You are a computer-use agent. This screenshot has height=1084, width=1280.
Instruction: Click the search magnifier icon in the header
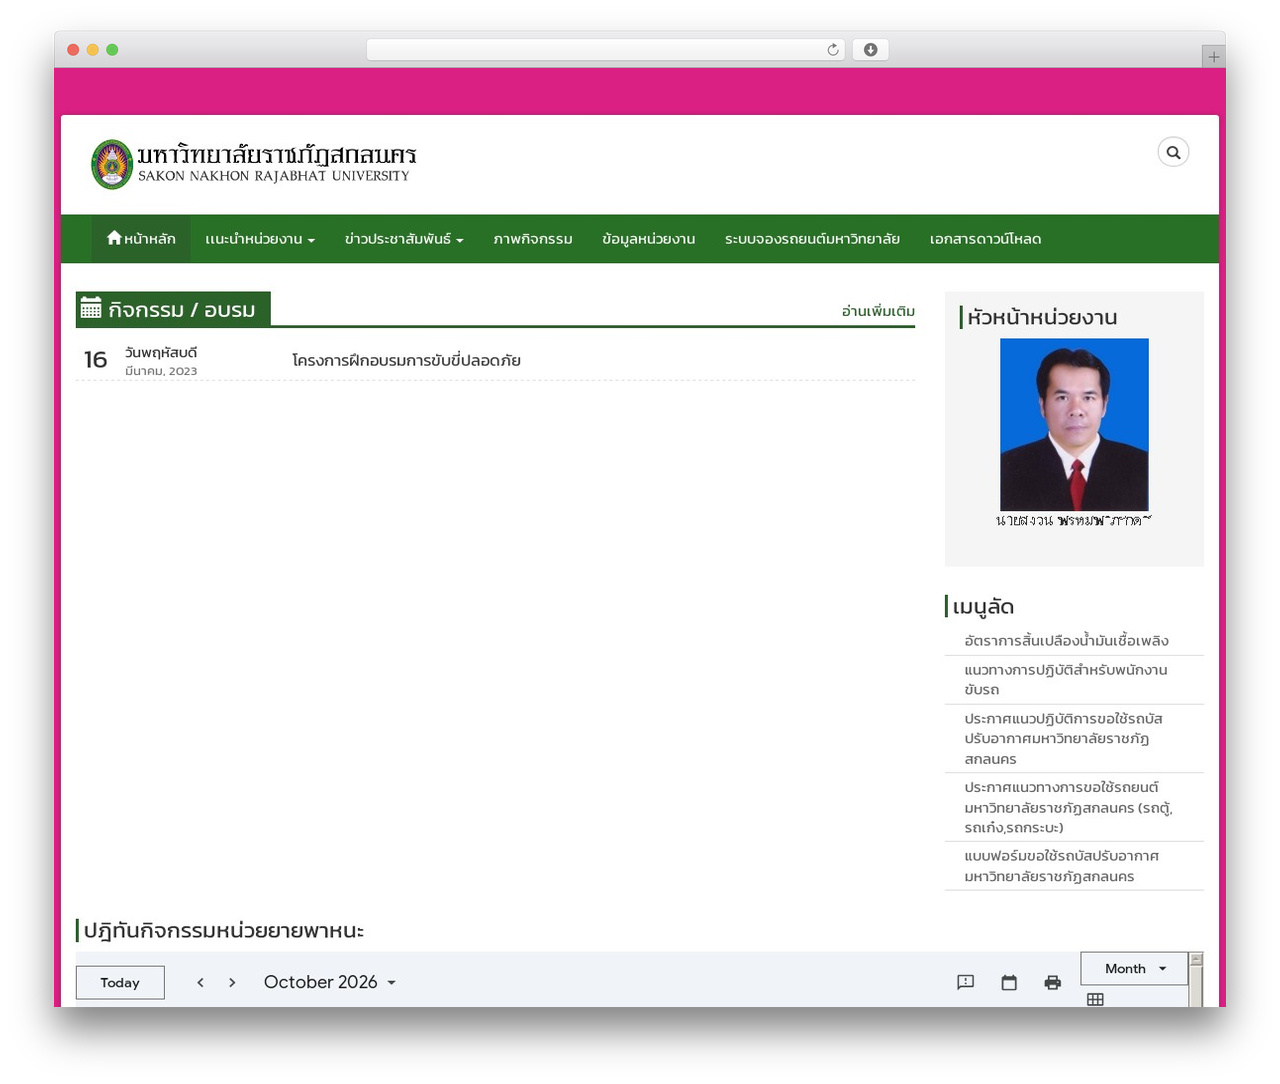coord(1173,152)
